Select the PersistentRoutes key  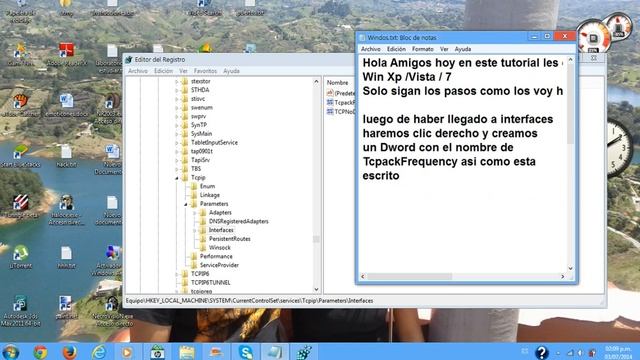(x=229, y=239)
